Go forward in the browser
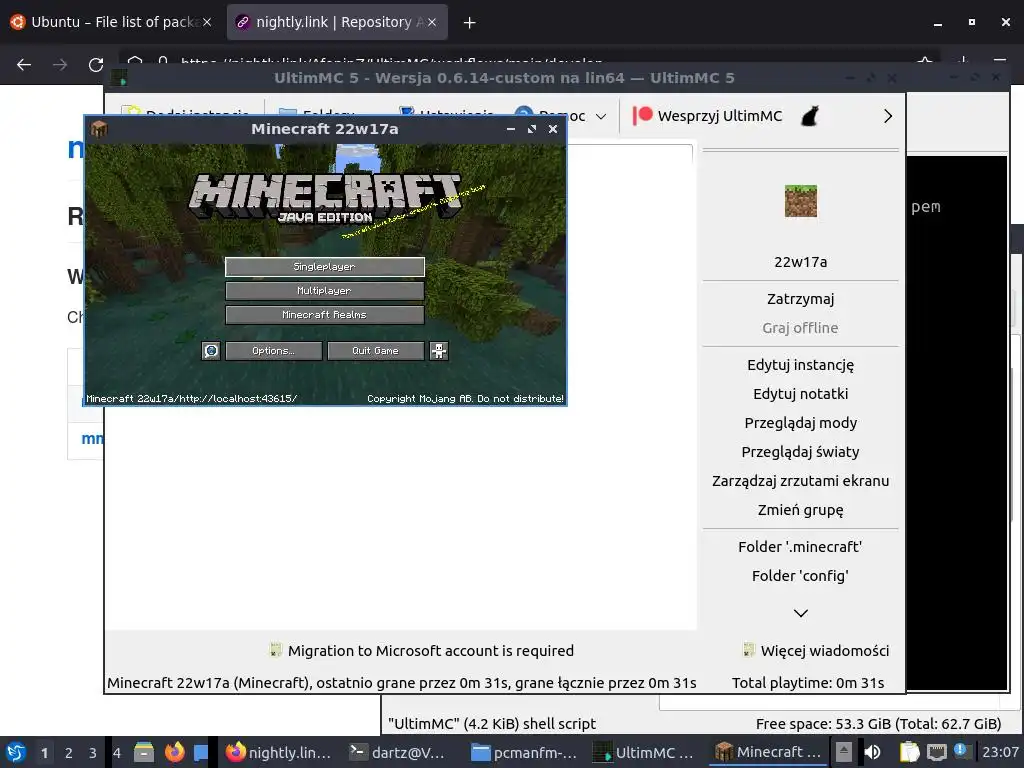Image resolution: width=1024 pixels, height=768 pixels. pyautogui.click(x=60, y=65)
